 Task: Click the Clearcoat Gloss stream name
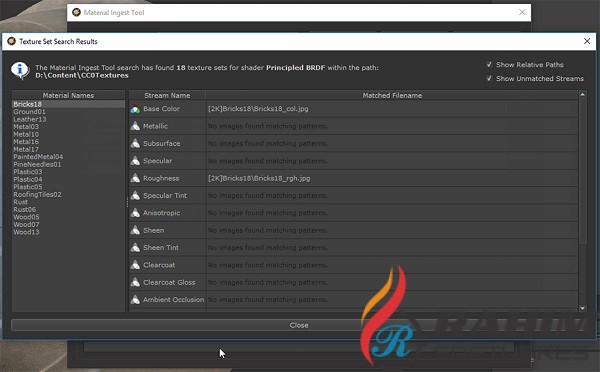[169, 282]
